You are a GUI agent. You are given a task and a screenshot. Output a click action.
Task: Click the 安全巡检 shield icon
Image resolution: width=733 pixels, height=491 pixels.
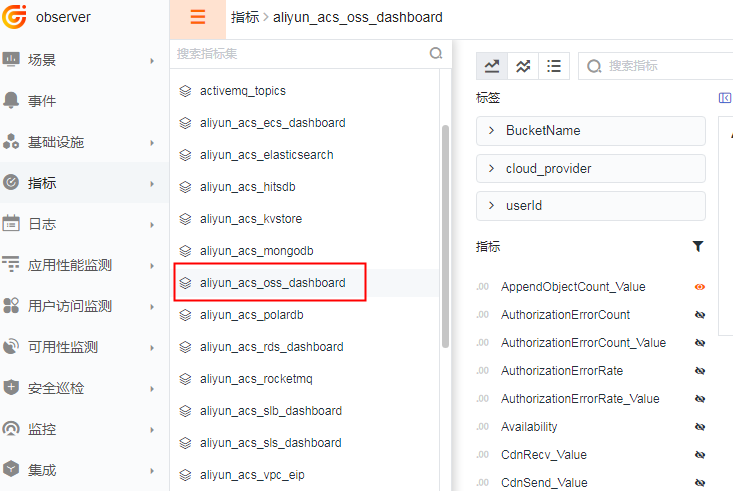[x=11, y=388]
